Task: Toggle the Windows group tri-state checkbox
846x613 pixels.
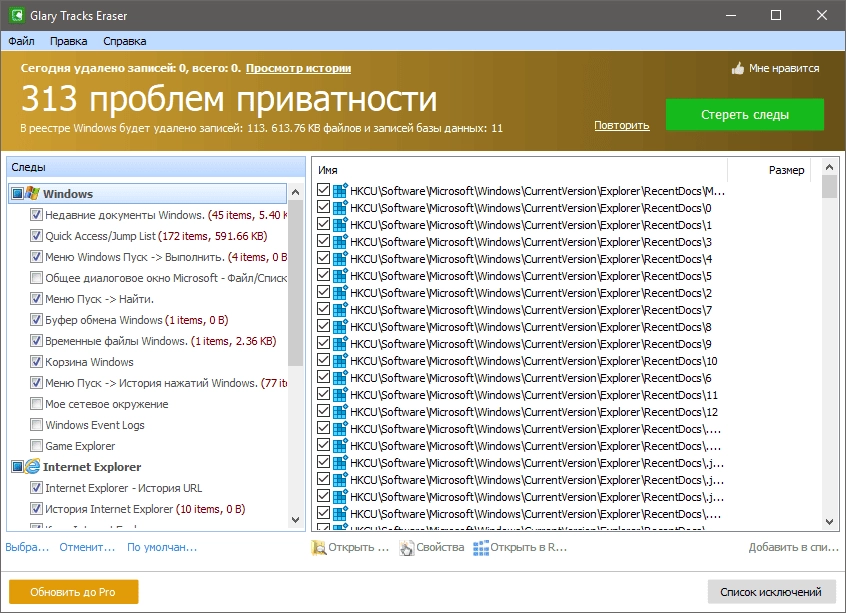Action: 17,193
